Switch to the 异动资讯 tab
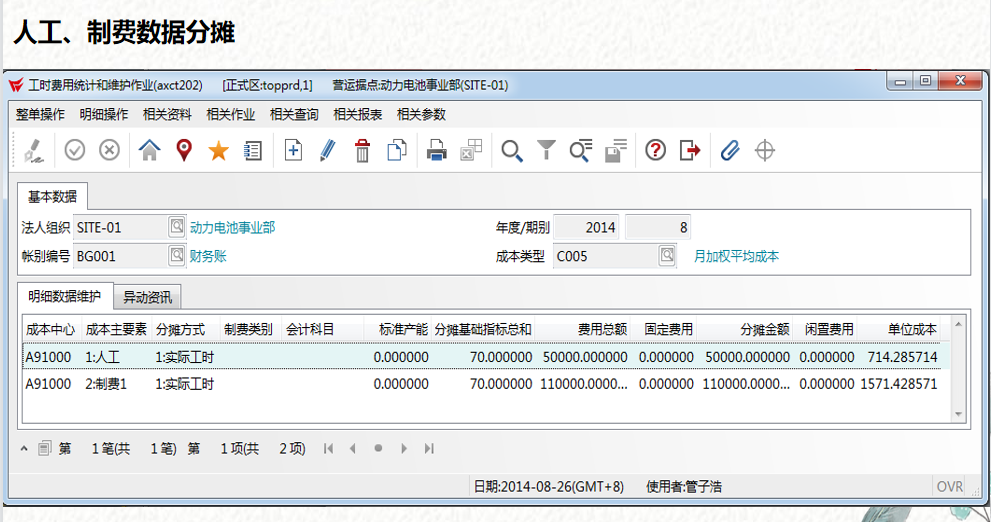 [x=147, y=297]
